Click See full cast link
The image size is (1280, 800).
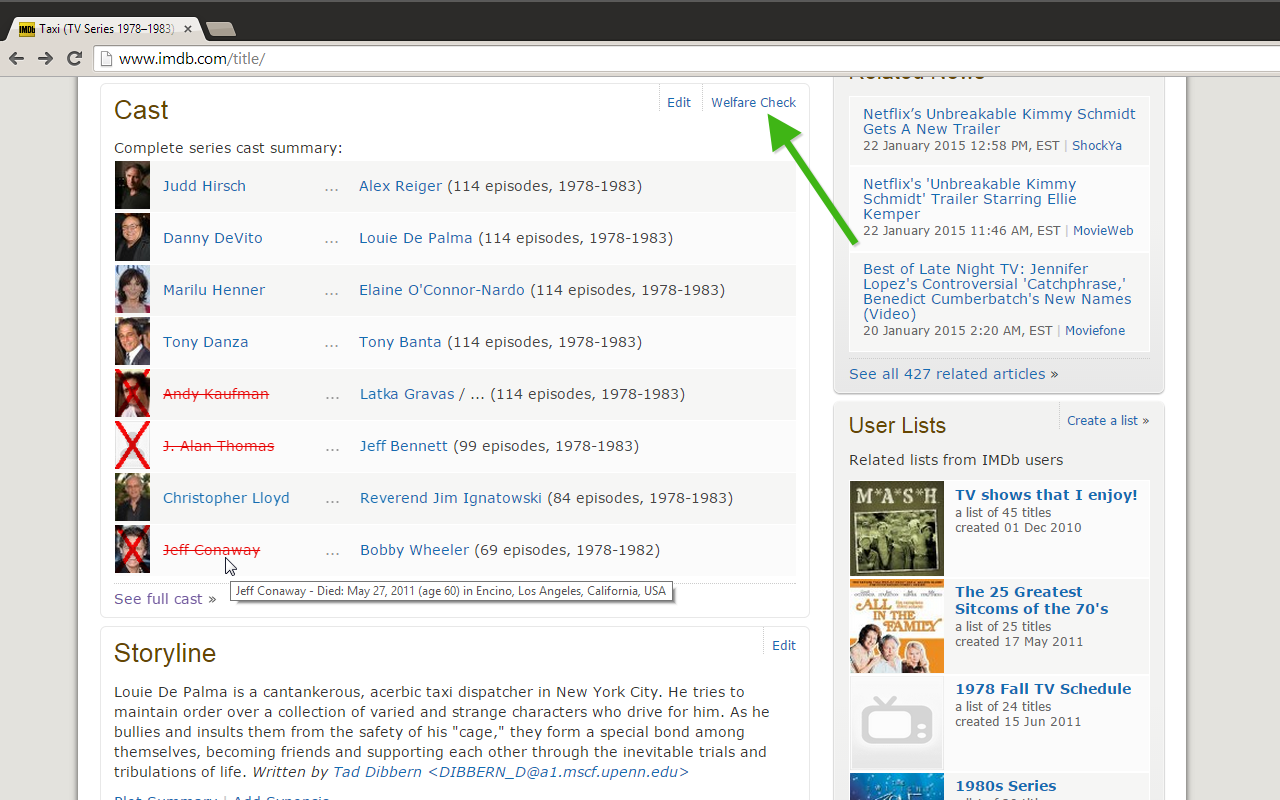click(x=165, y=599)
